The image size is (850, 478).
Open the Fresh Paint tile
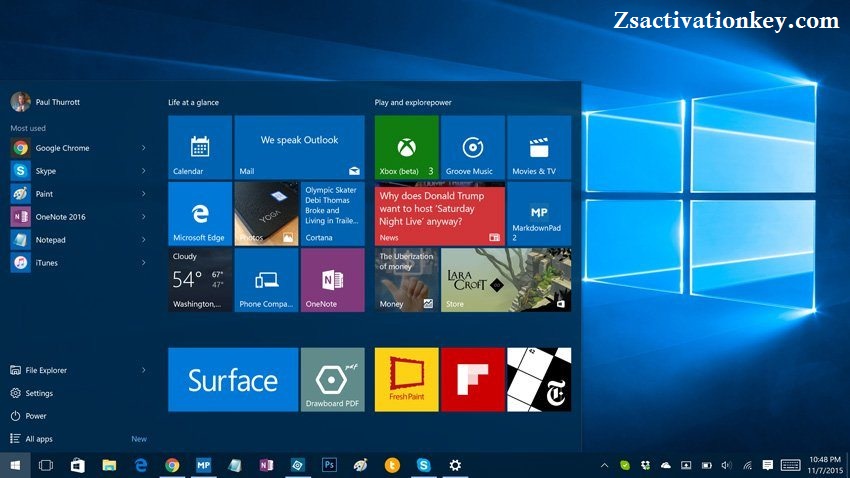[407, 379]
